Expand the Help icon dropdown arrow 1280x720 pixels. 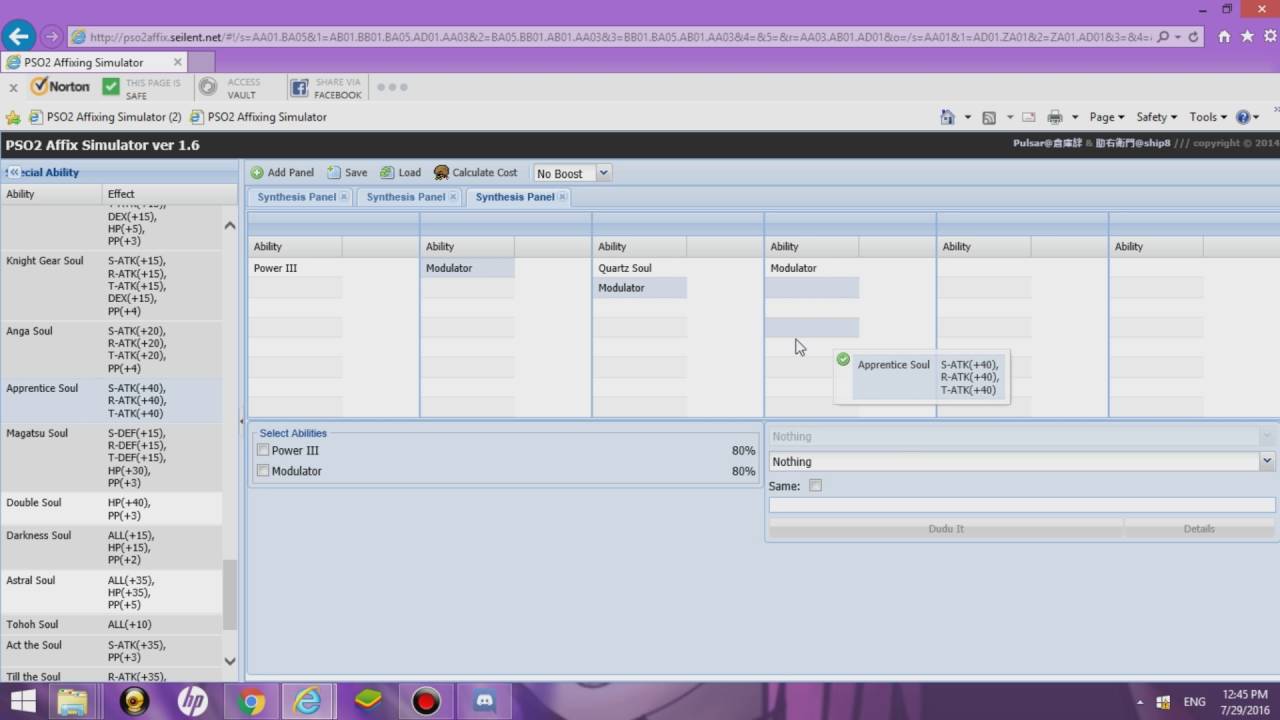1257,117
